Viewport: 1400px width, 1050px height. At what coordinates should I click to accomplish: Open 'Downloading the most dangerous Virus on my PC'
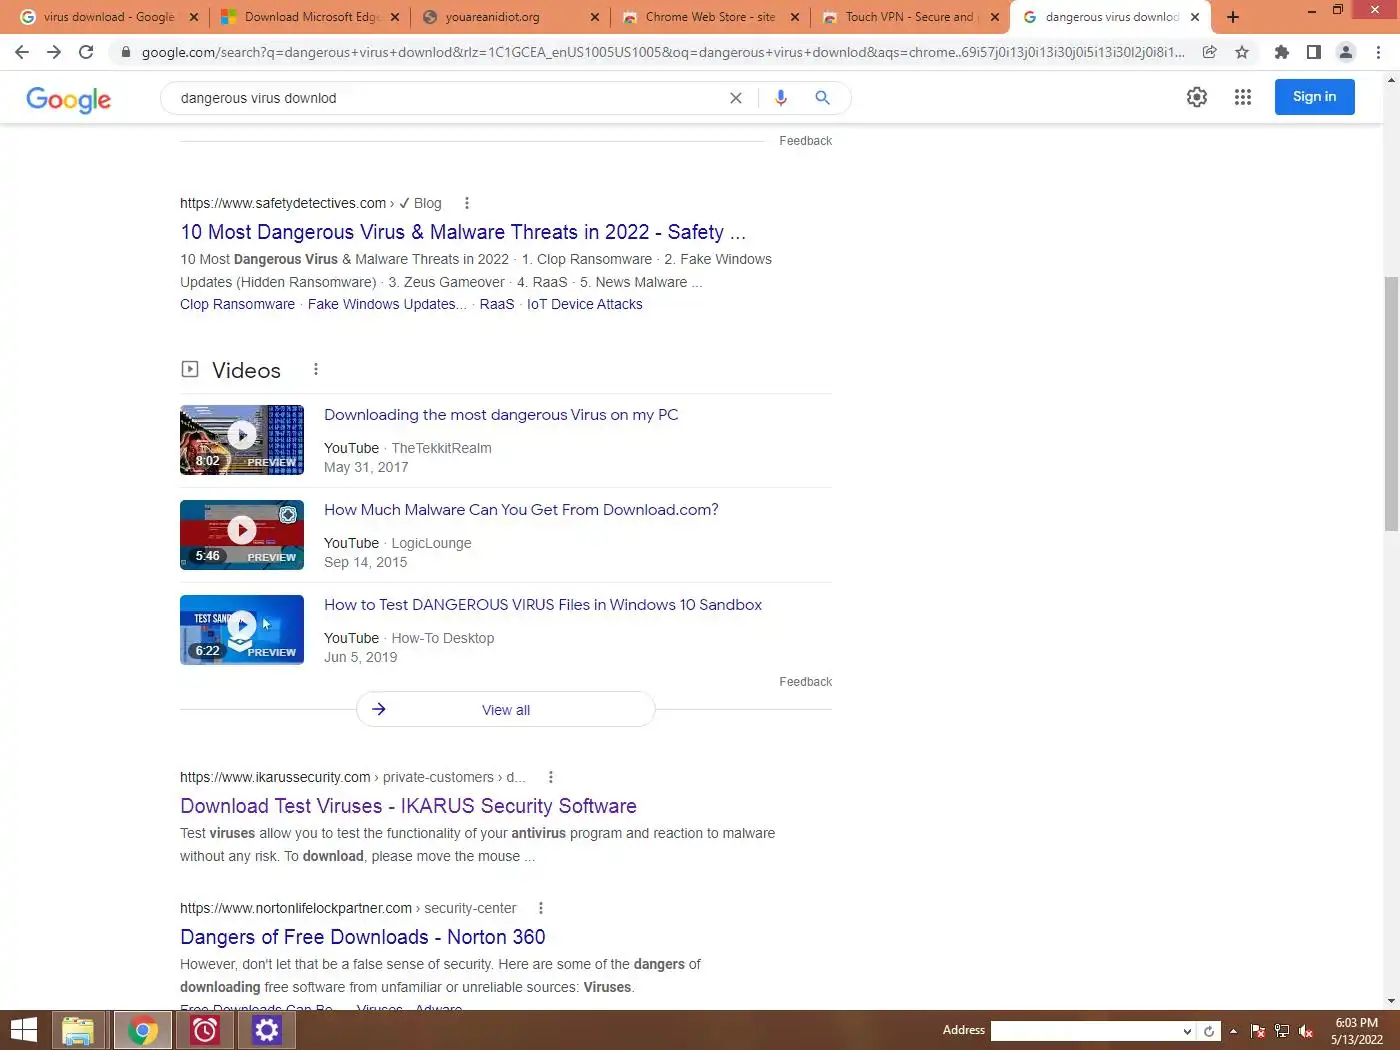501,415
